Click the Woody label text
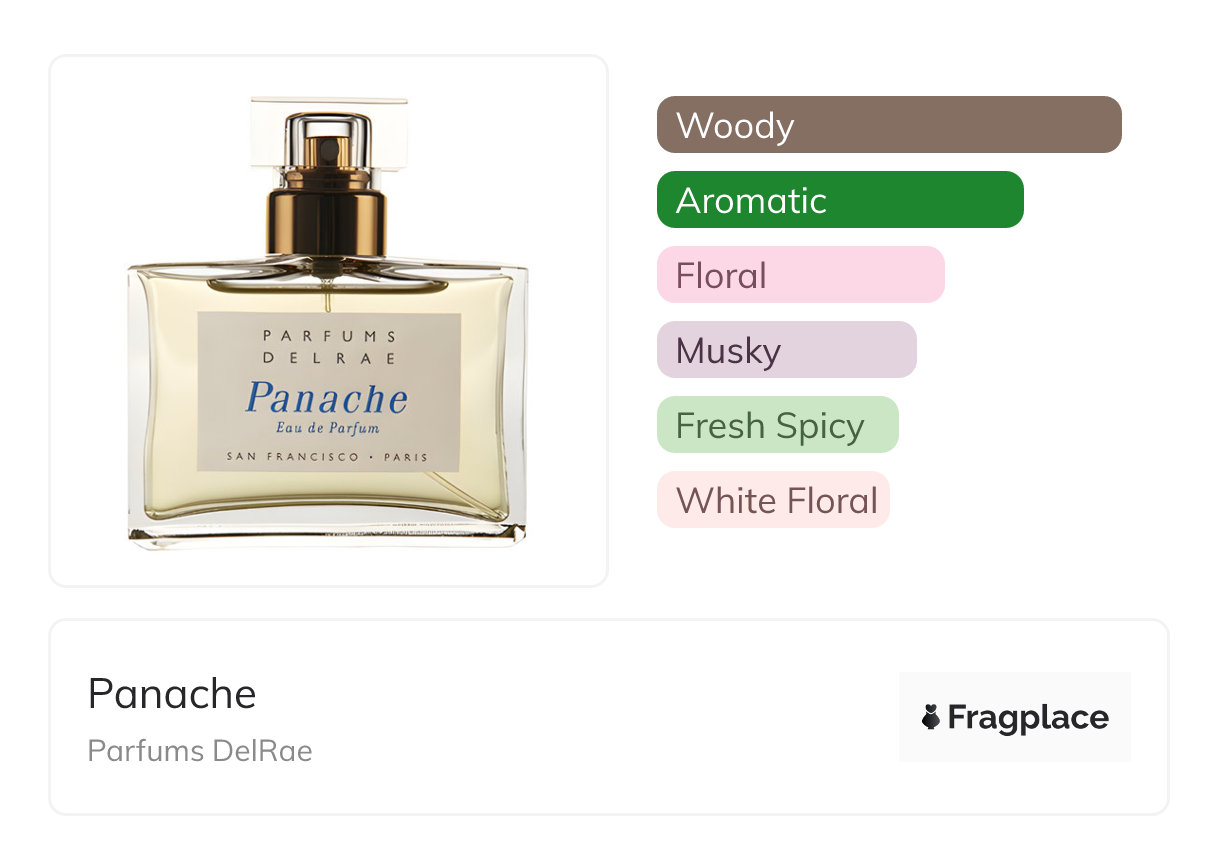 point(735,126)
